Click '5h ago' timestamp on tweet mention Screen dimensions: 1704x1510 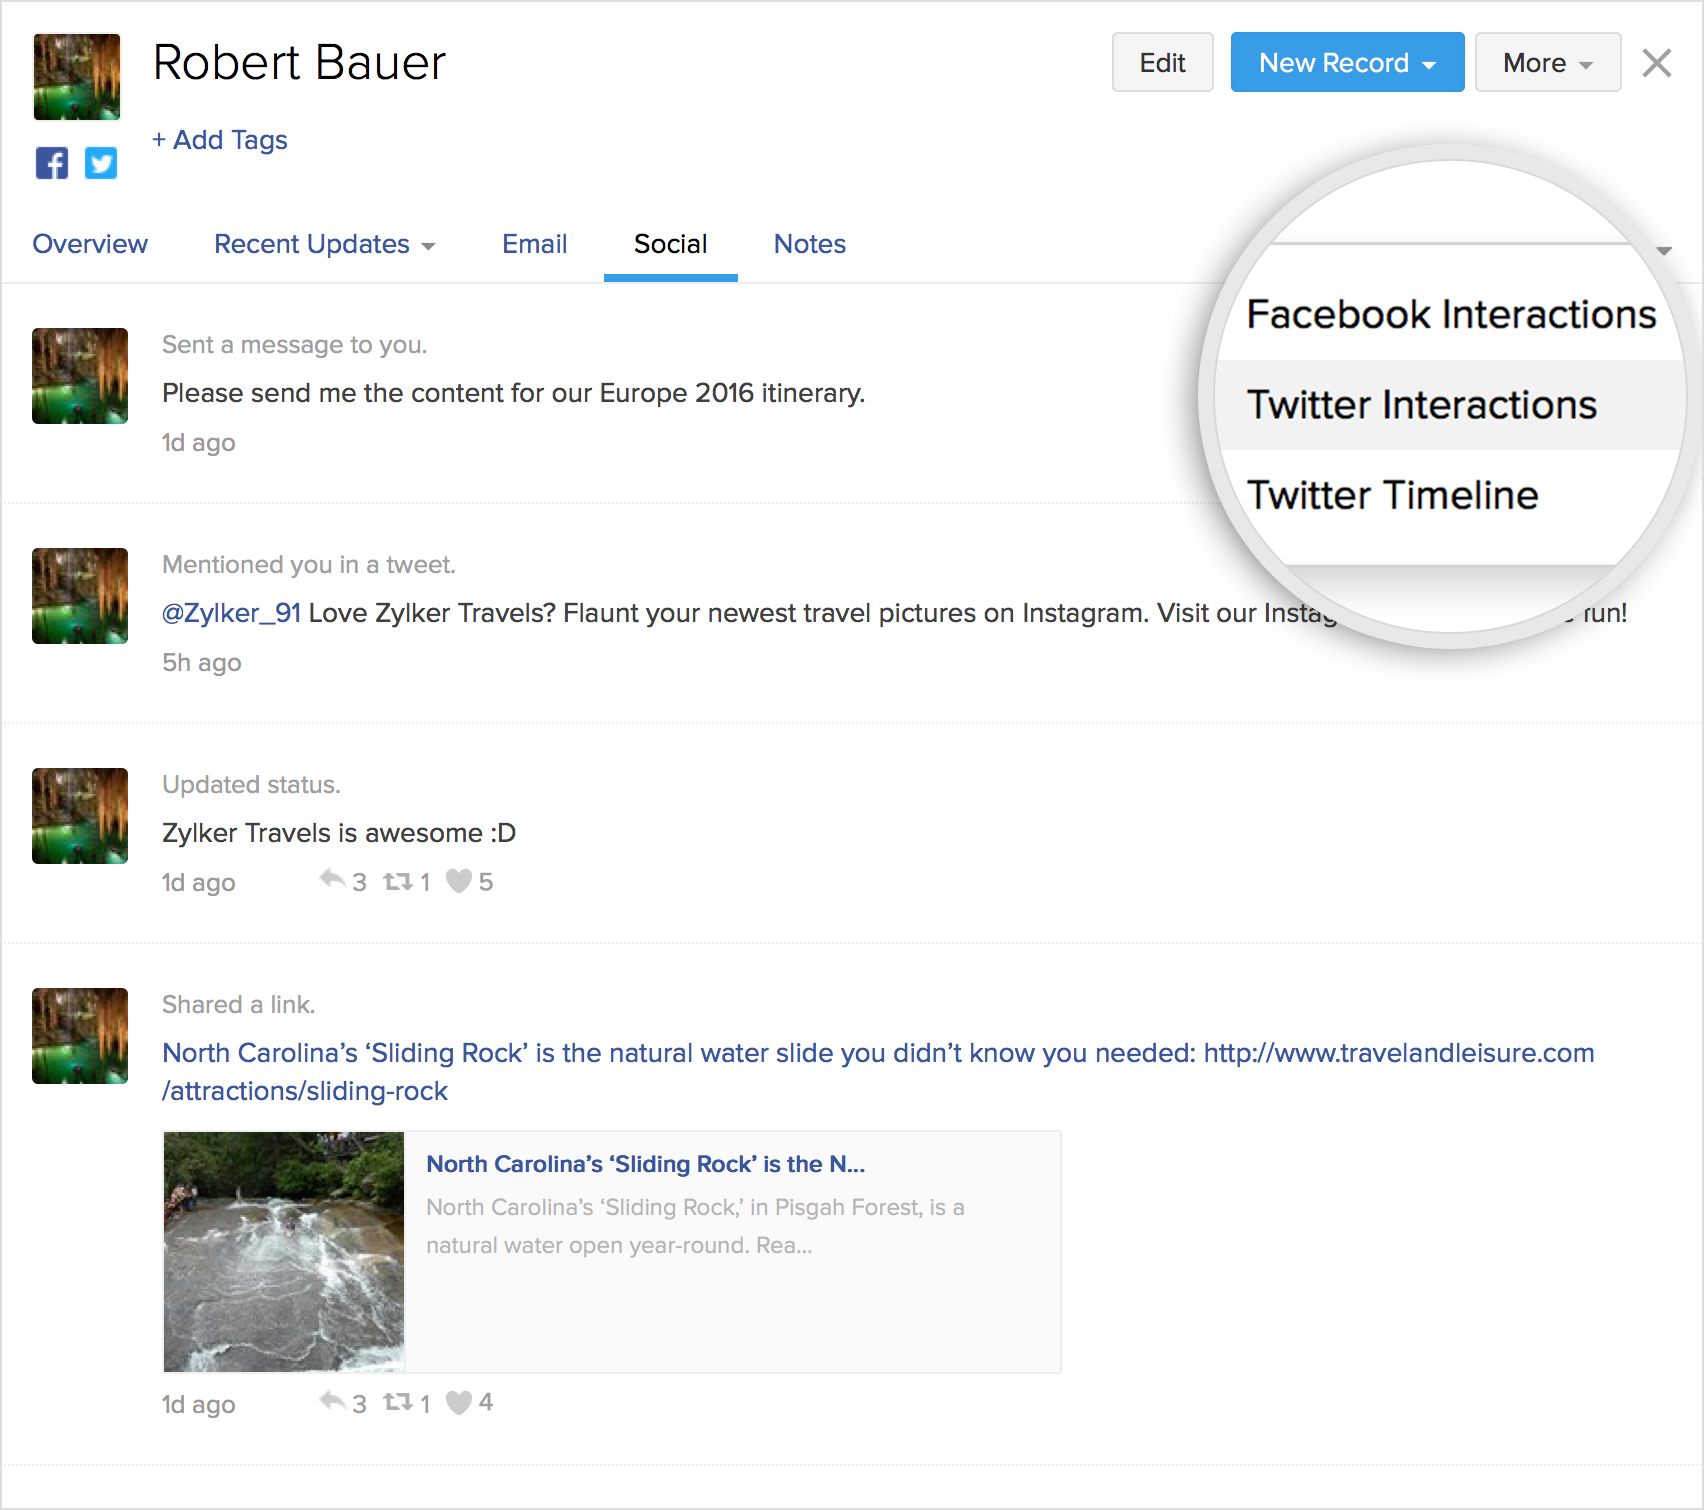[202, 662]
